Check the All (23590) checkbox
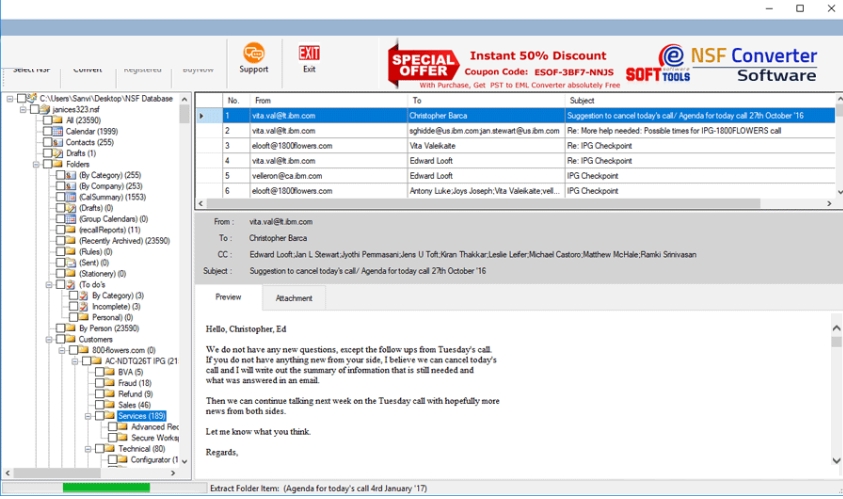This screenshot has height=499, width=843. pyautogui.click(x=47, y=120)
